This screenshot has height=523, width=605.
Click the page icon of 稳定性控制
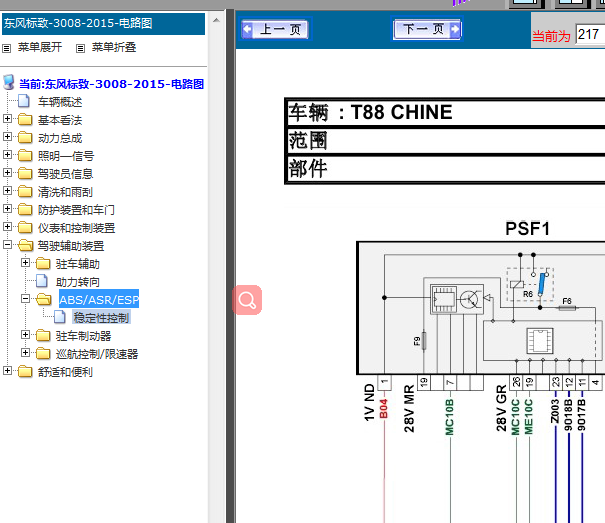click(x=60, y=317)
